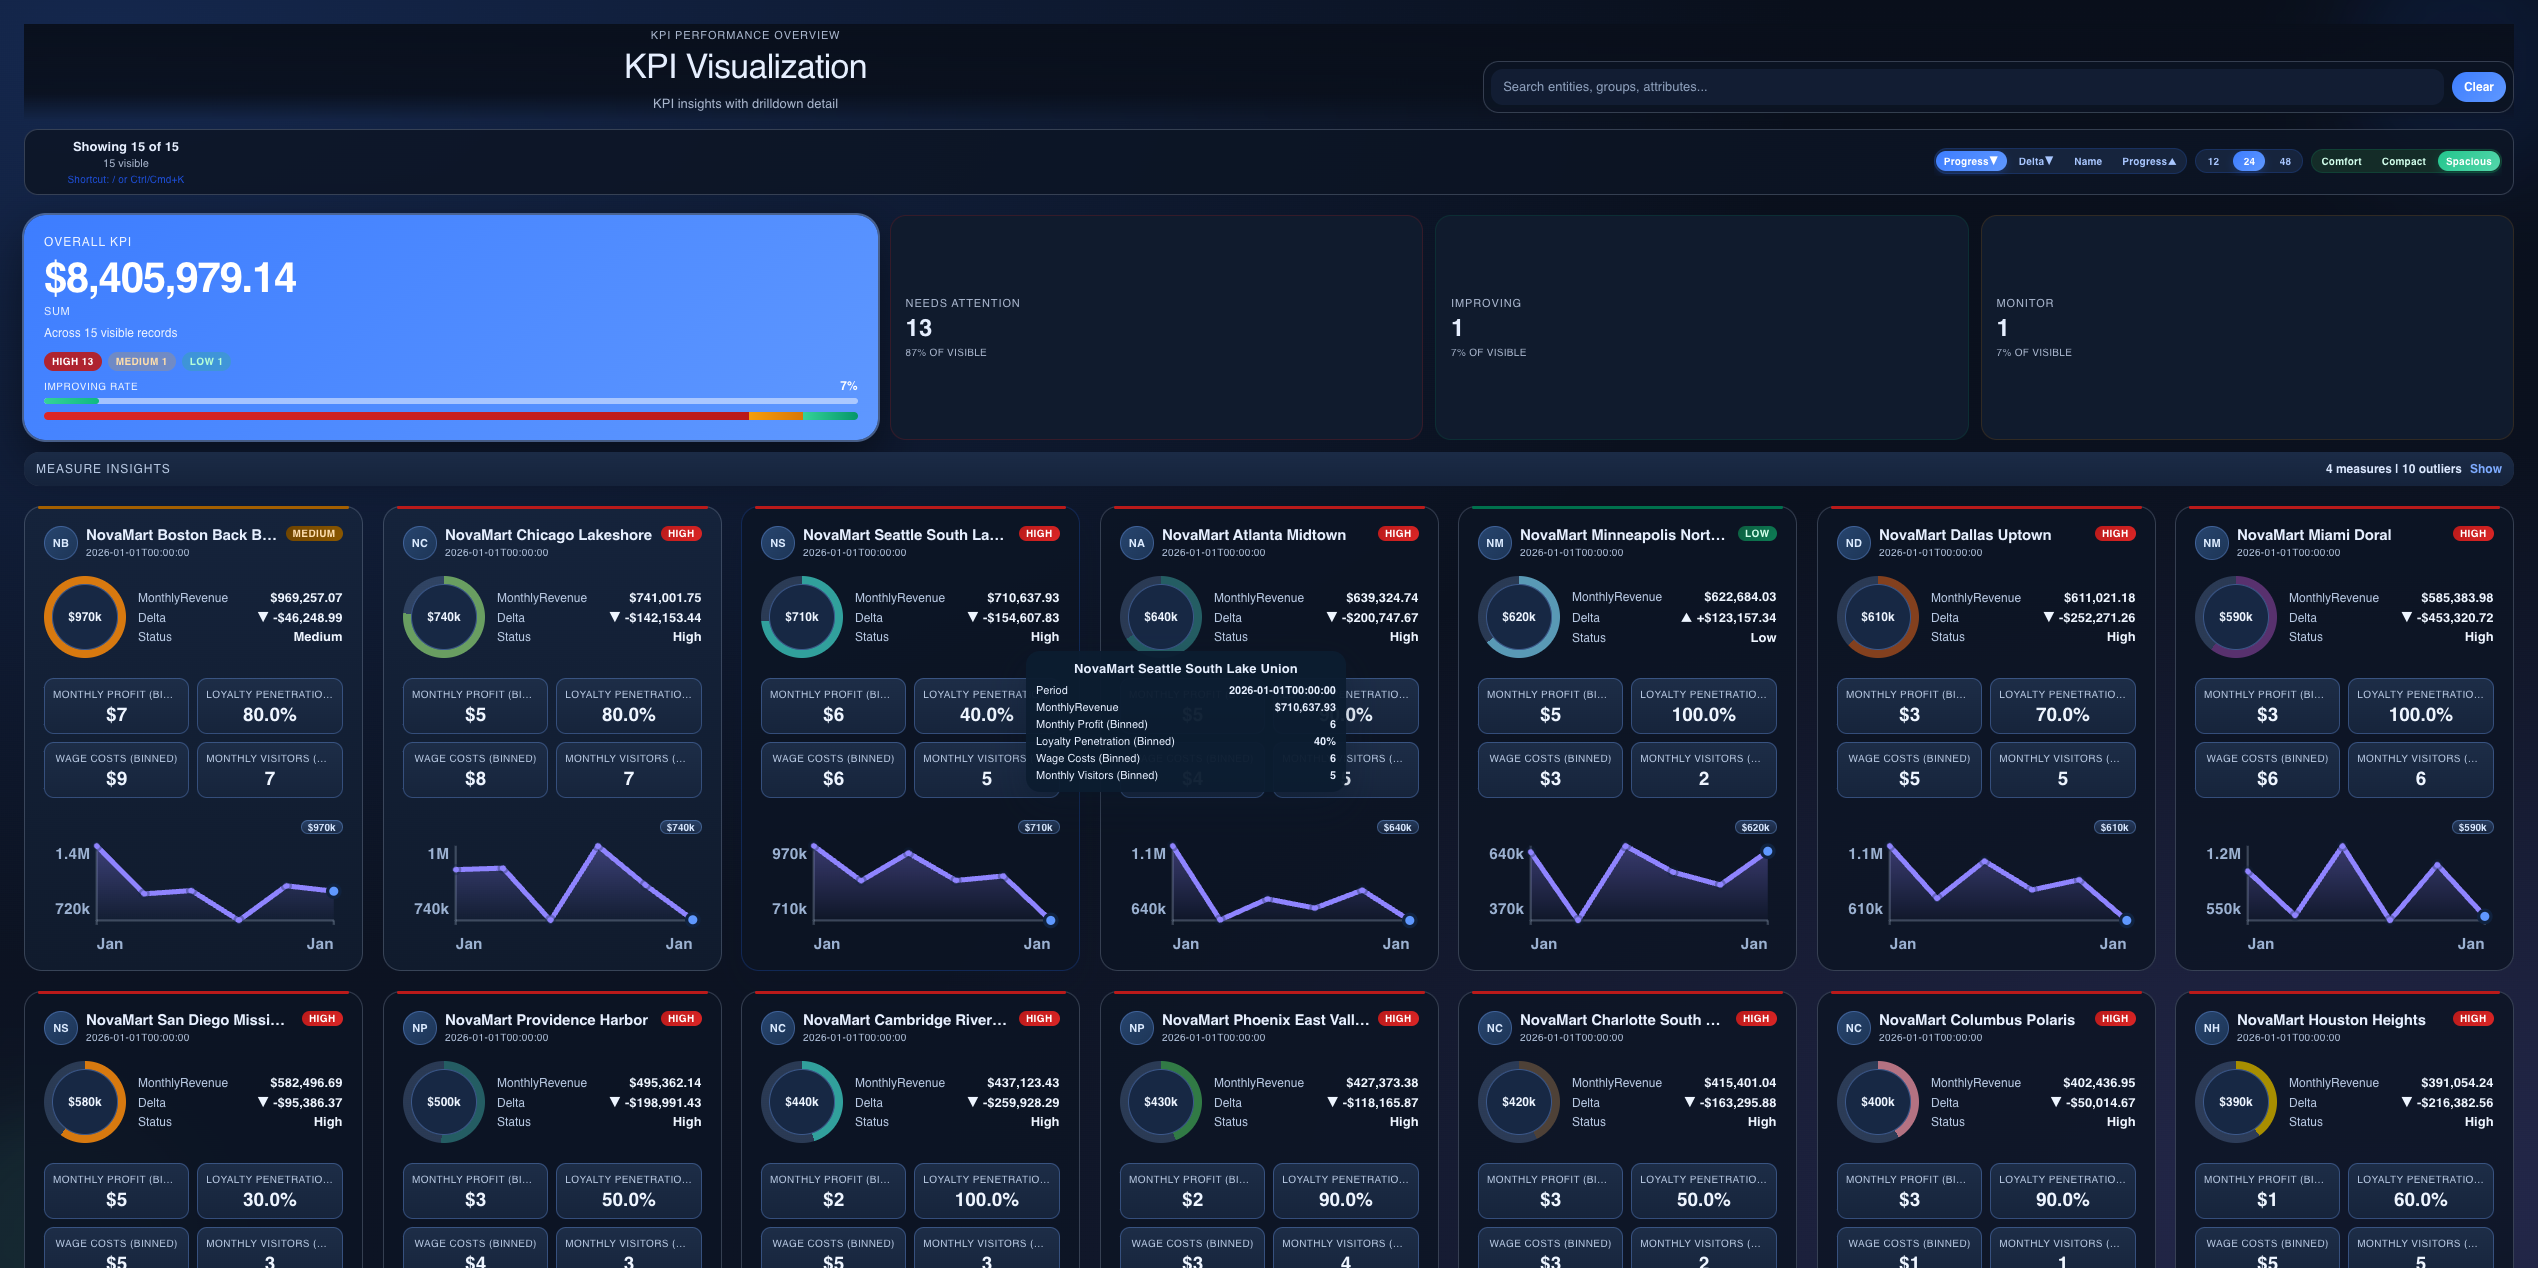
Task: Click Minneapolis Loyalty Penetration 100.0% tile
Action: [1703, 706]
